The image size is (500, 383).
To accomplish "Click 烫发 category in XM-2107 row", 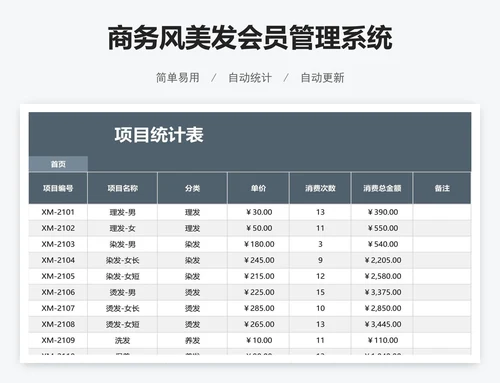I will pos(192,308).
